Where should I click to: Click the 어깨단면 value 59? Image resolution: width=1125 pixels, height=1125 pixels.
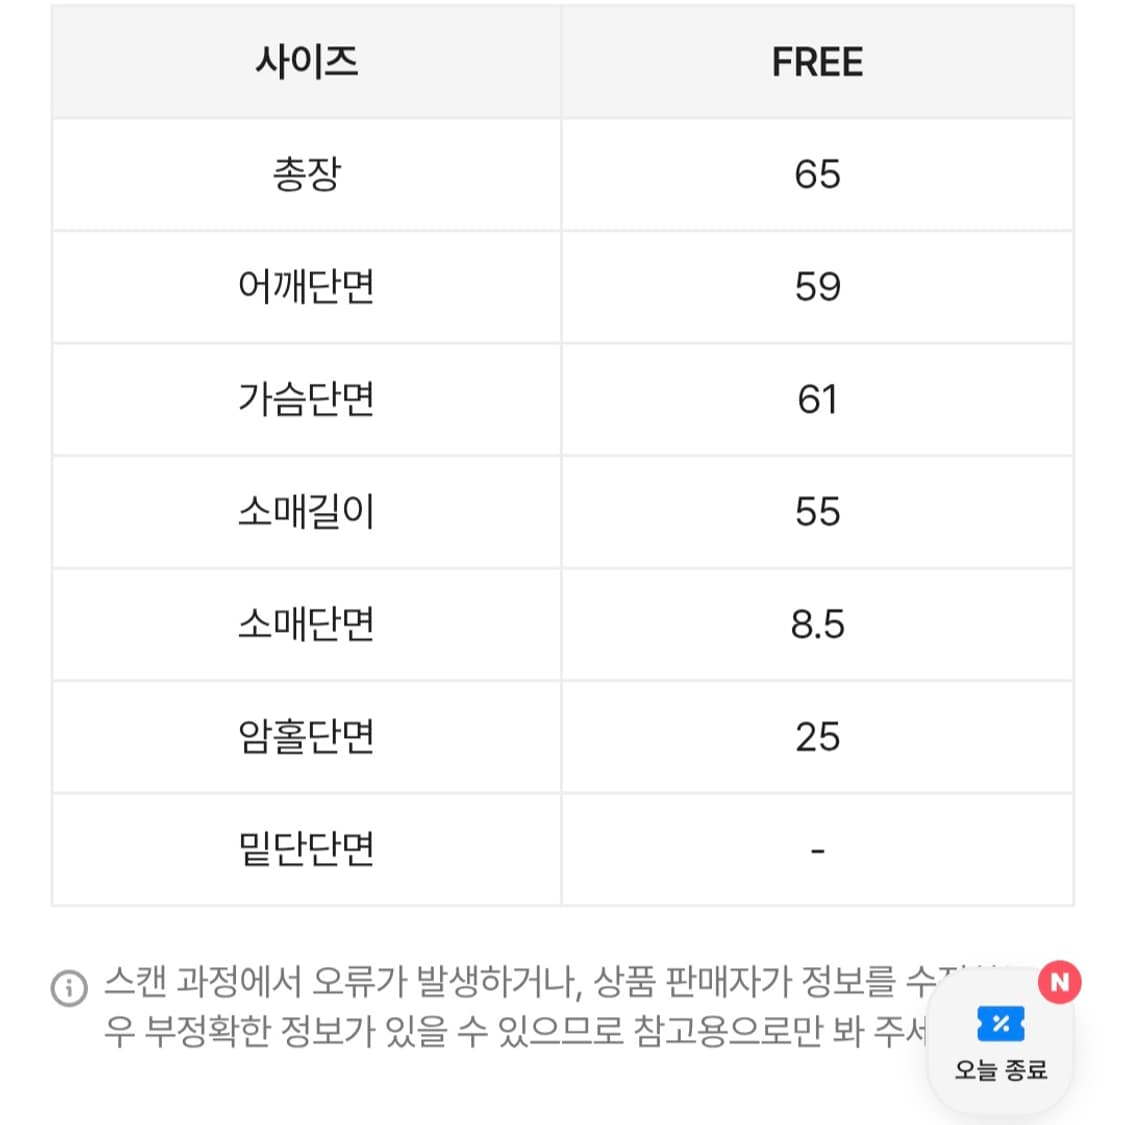coord(817,287)
